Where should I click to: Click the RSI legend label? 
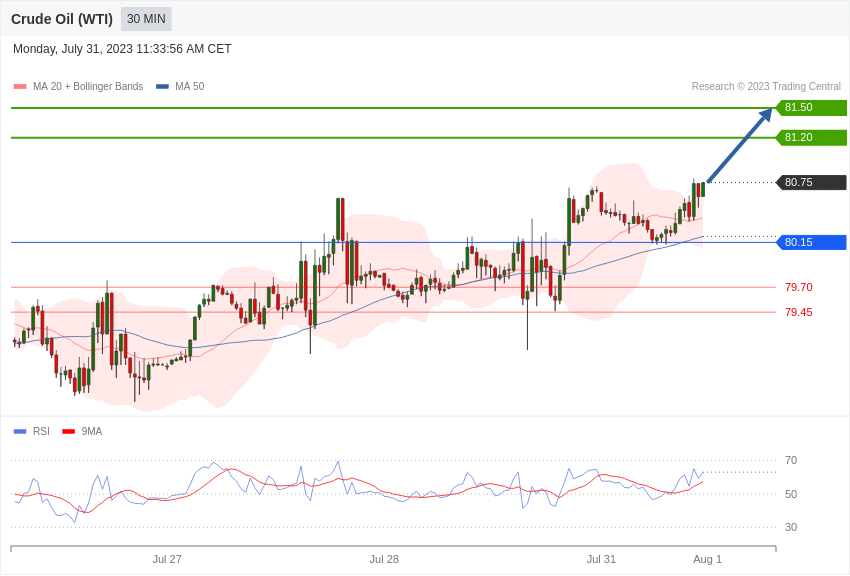point(41,431)
